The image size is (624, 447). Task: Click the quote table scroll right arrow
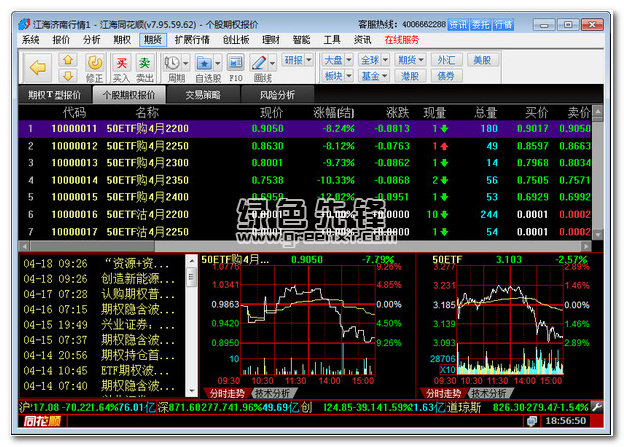click(x=586, y=246)
